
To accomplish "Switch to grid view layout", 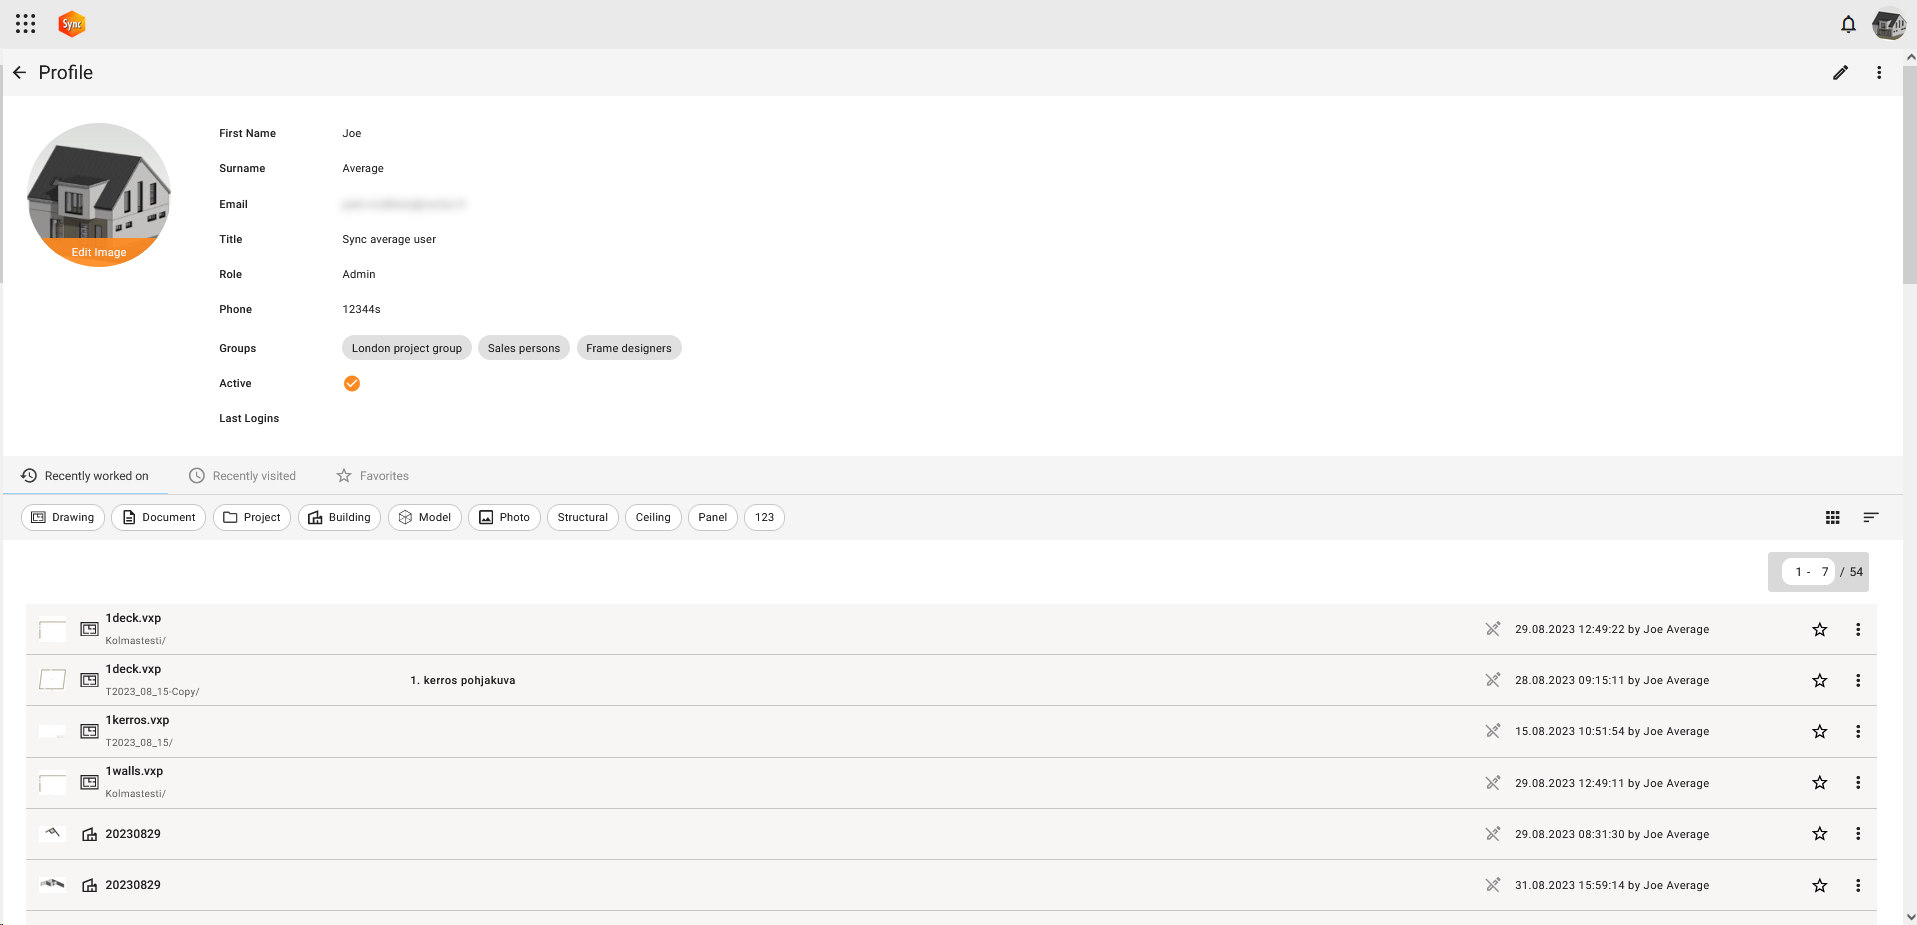I will pos(1832,517).
